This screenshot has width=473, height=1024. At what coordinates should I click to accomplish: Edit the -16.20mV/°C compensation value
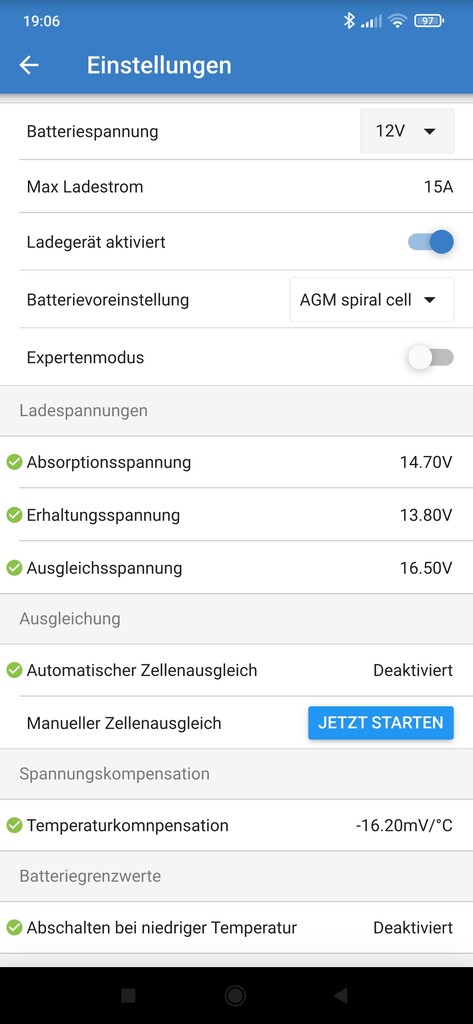(x=404, y=825)
